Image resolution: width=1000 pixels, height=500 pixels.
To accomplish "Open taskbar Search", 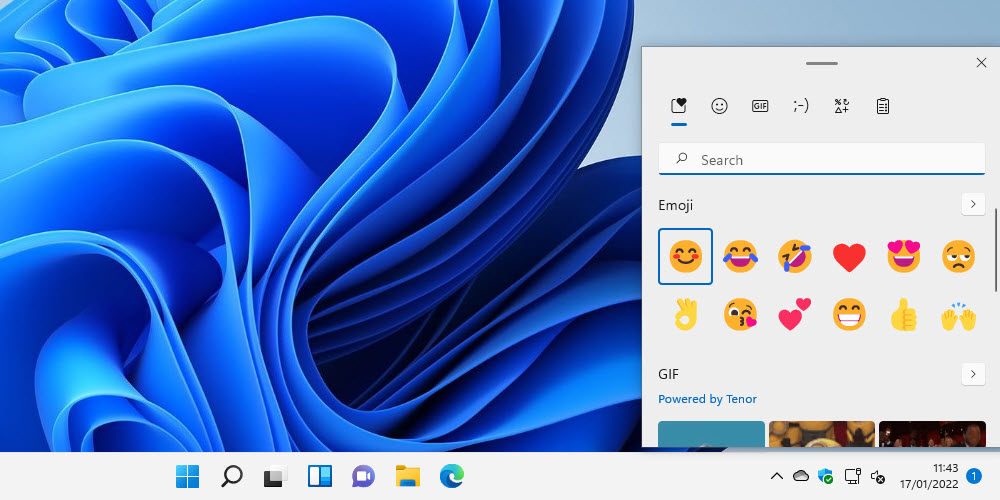I will pyautogui.click(x=232, y=476).
